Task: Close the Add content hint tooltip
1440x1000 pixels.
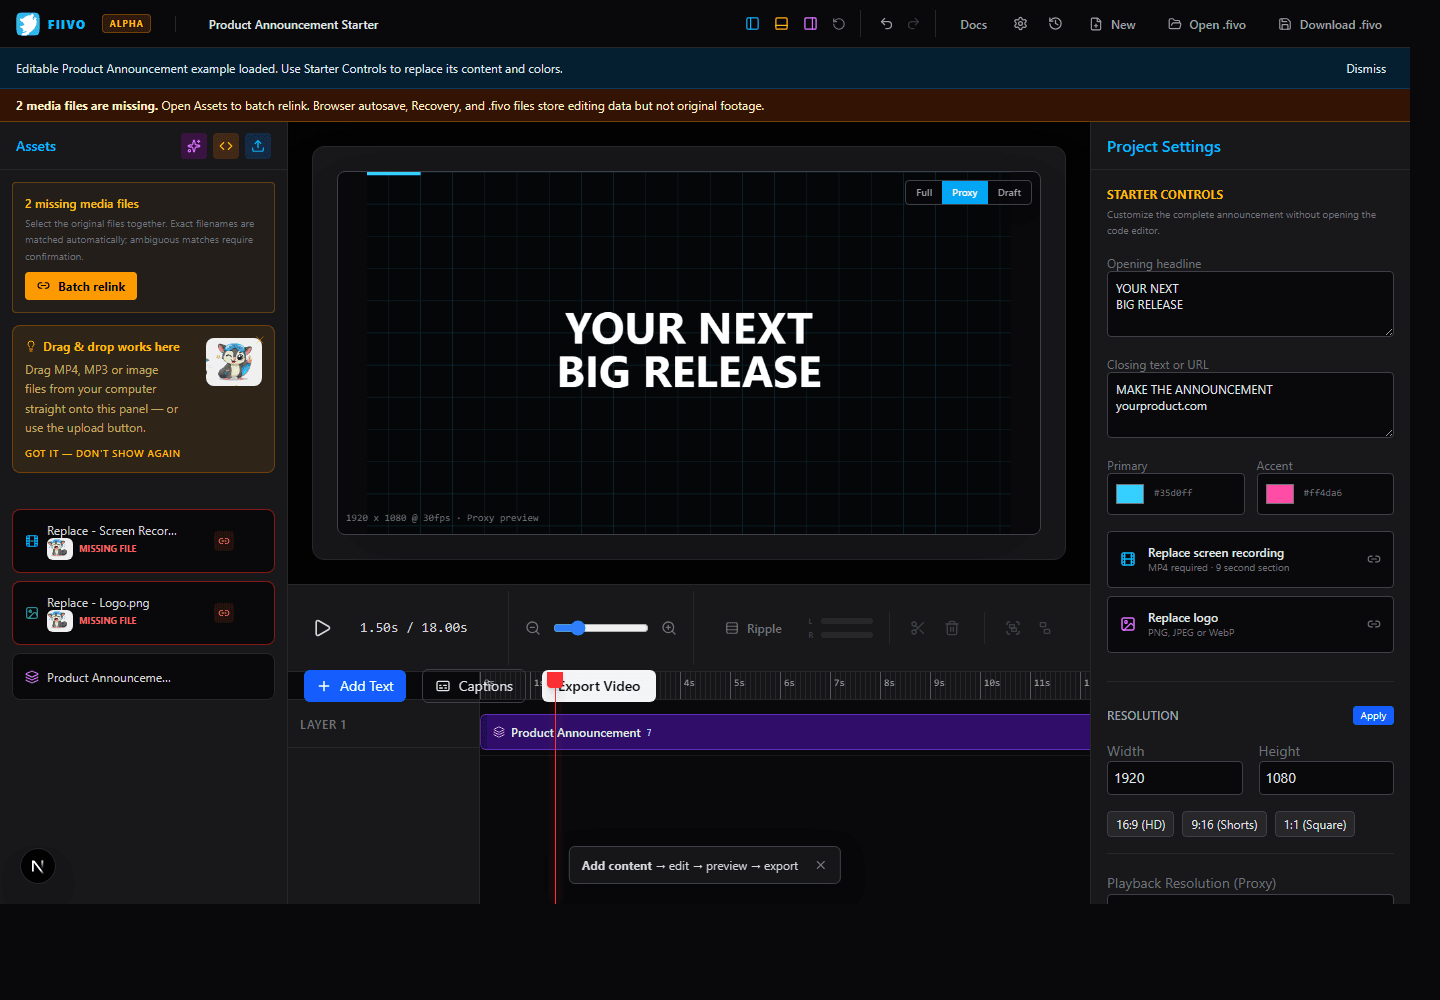Action: click(821, 866)
